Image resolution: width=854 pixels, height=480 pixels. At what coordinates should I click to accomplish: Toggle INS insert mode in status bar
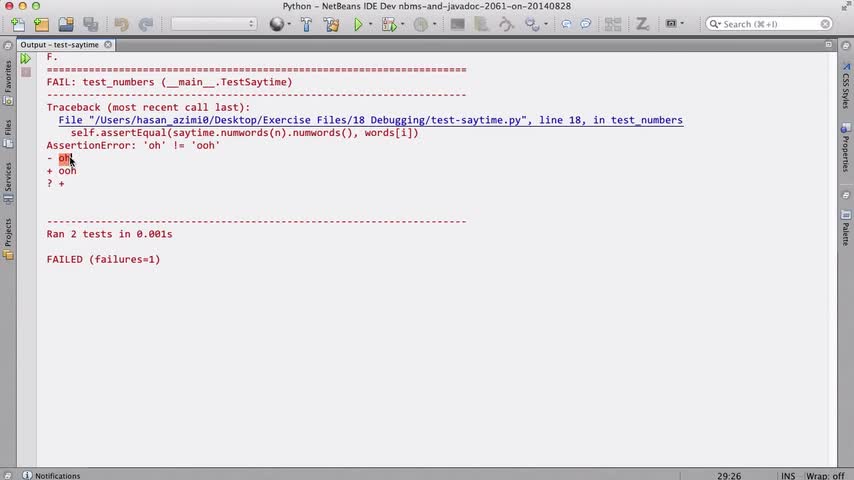click(x=788, y=476)
